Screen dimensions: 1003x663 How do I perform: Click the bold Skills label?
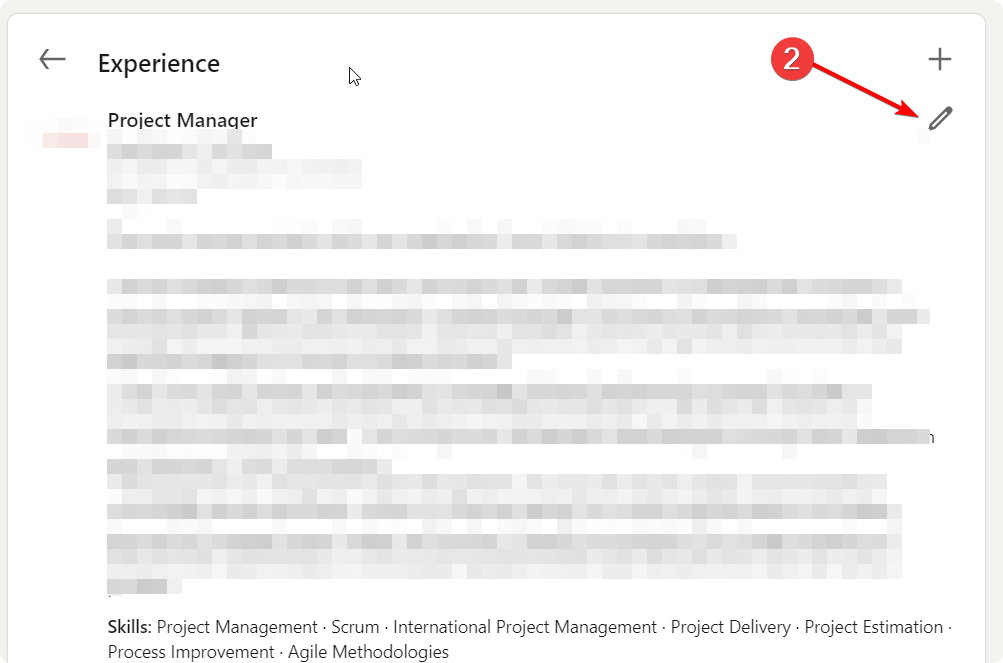tap(129, 627)
